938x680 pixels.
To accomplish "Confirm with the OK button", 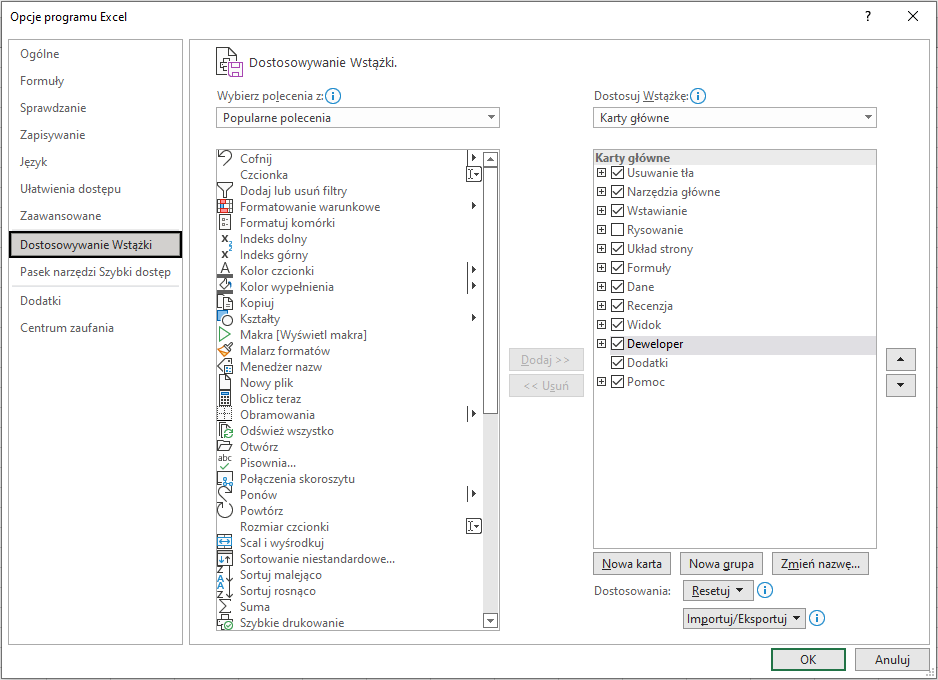I will click(808, 659).
